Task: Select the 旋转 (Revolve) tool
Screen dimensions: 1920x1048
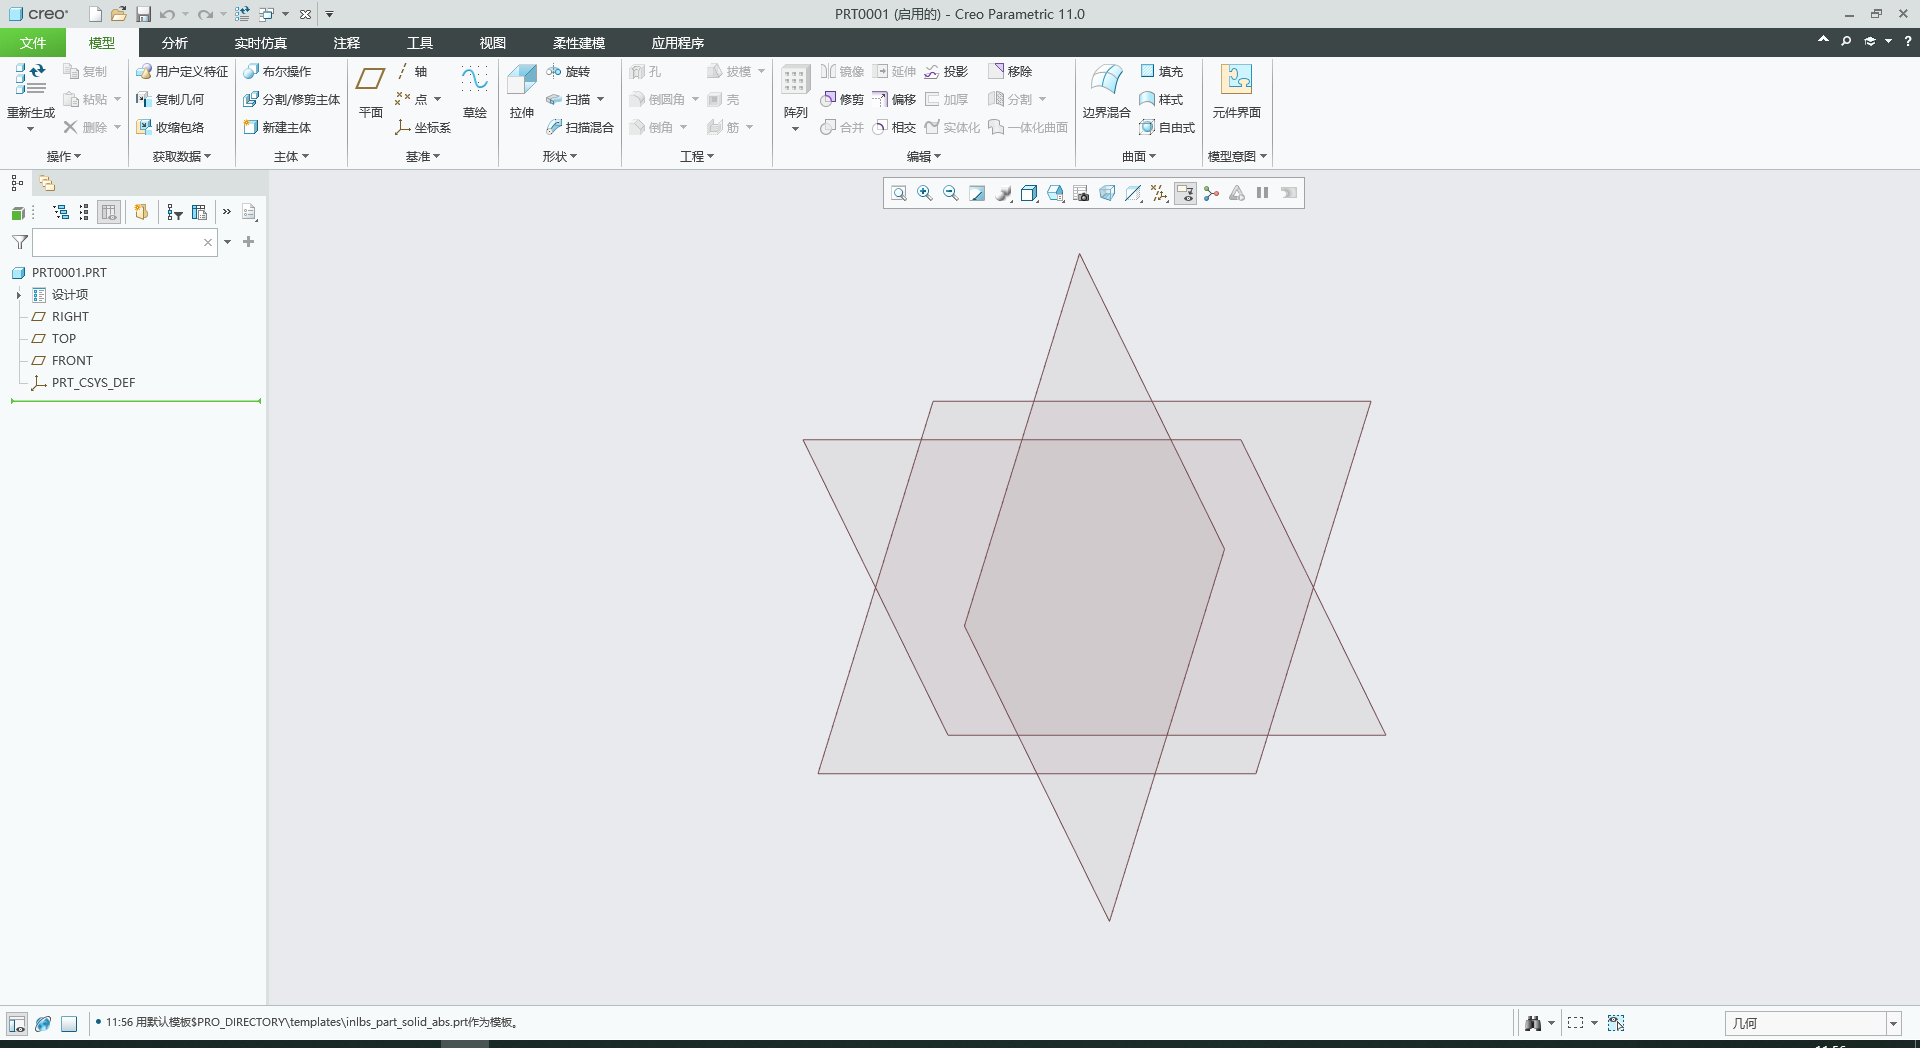Action: tap(571, 71)
